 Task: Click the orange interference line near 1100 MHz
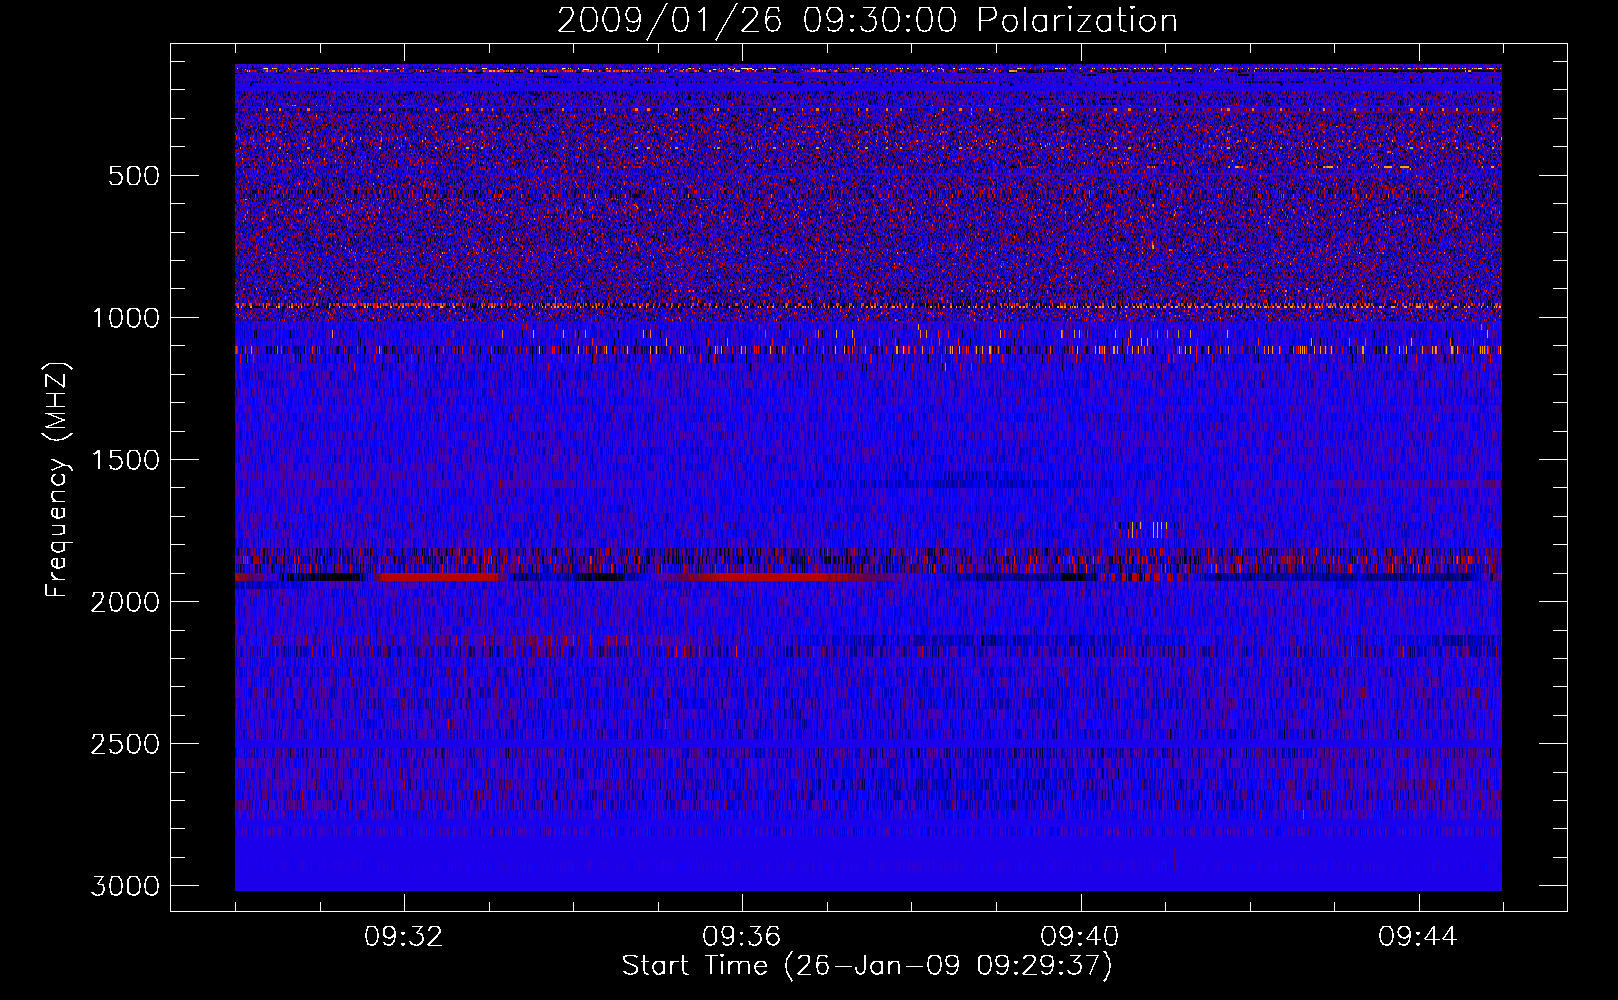click(x=868, y=350)
